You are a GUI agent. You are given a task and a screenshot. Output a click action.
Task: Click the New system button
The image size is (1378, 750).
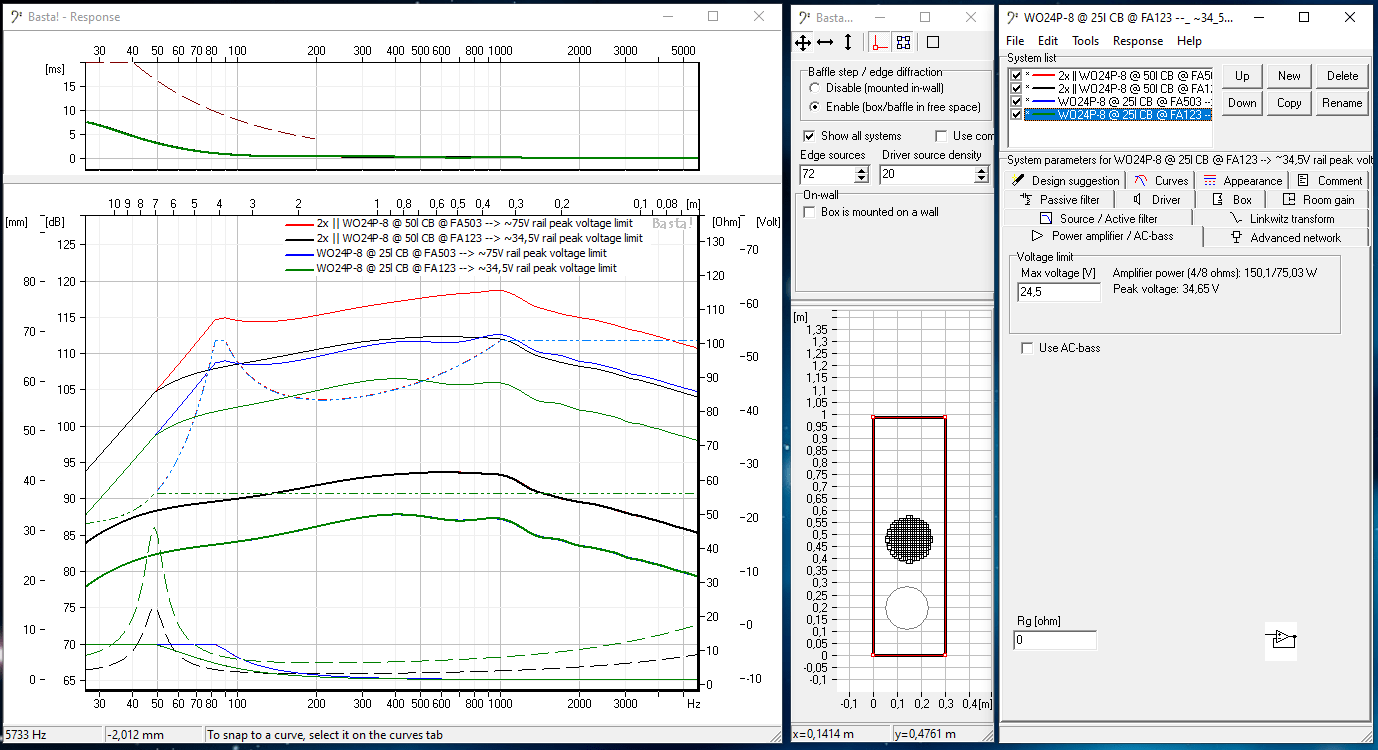[1289, 76]
